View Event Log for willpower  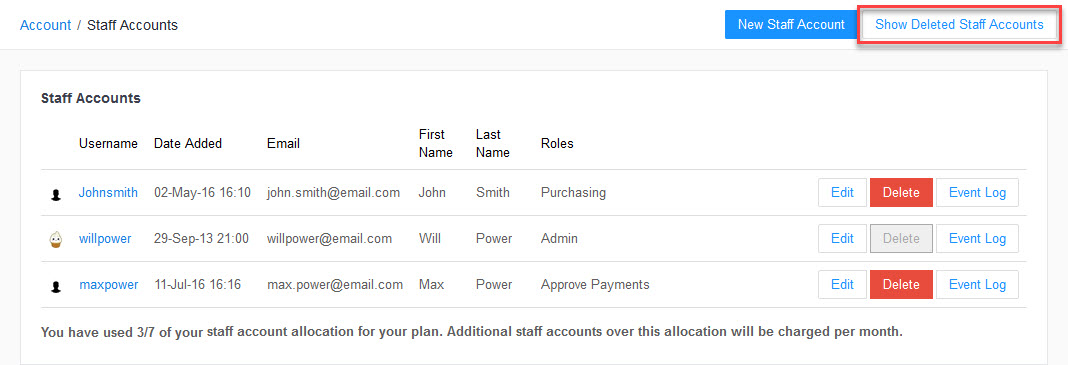pos(977,238)
